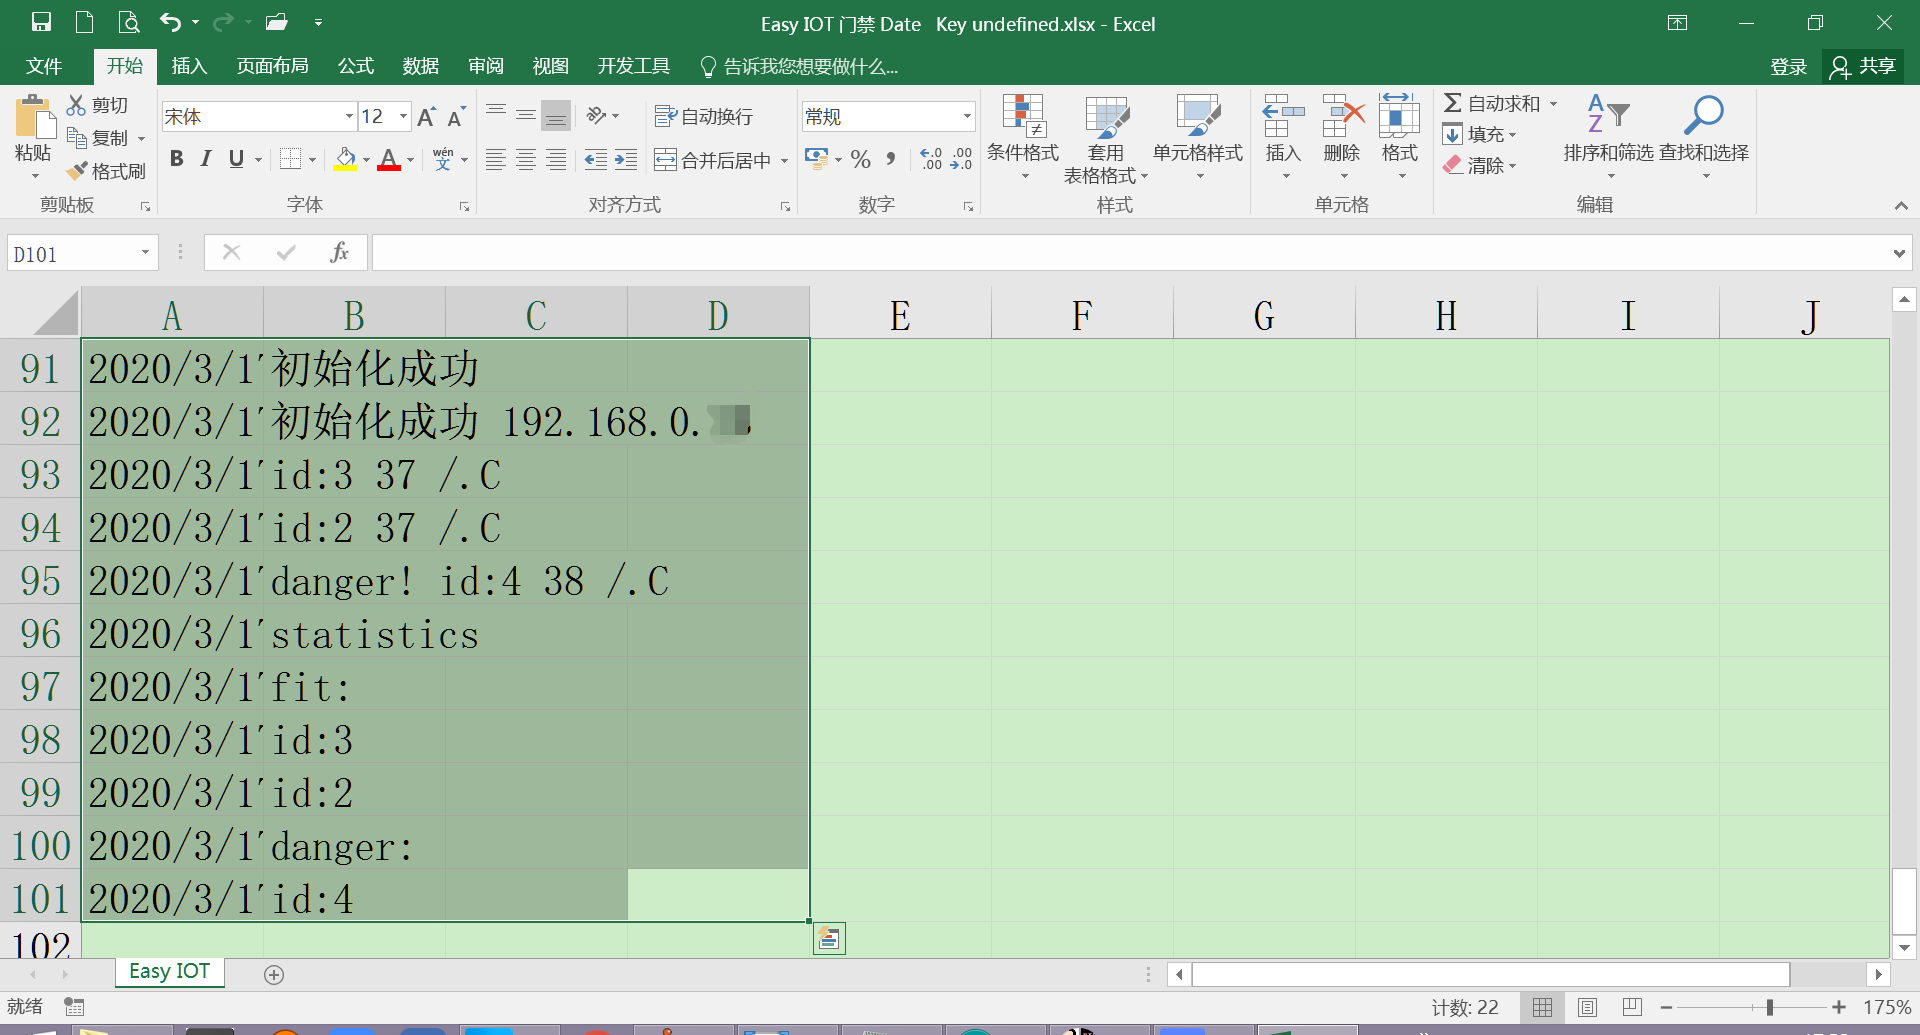Open Sort and Filter options

pos(1608,138)
